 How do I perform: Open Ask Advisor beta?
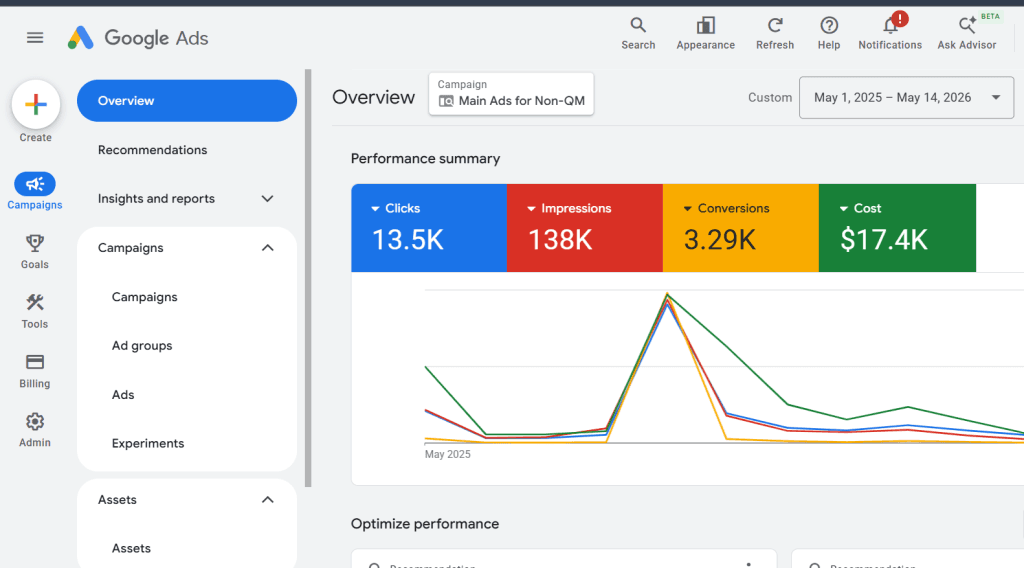coord(967,33)
